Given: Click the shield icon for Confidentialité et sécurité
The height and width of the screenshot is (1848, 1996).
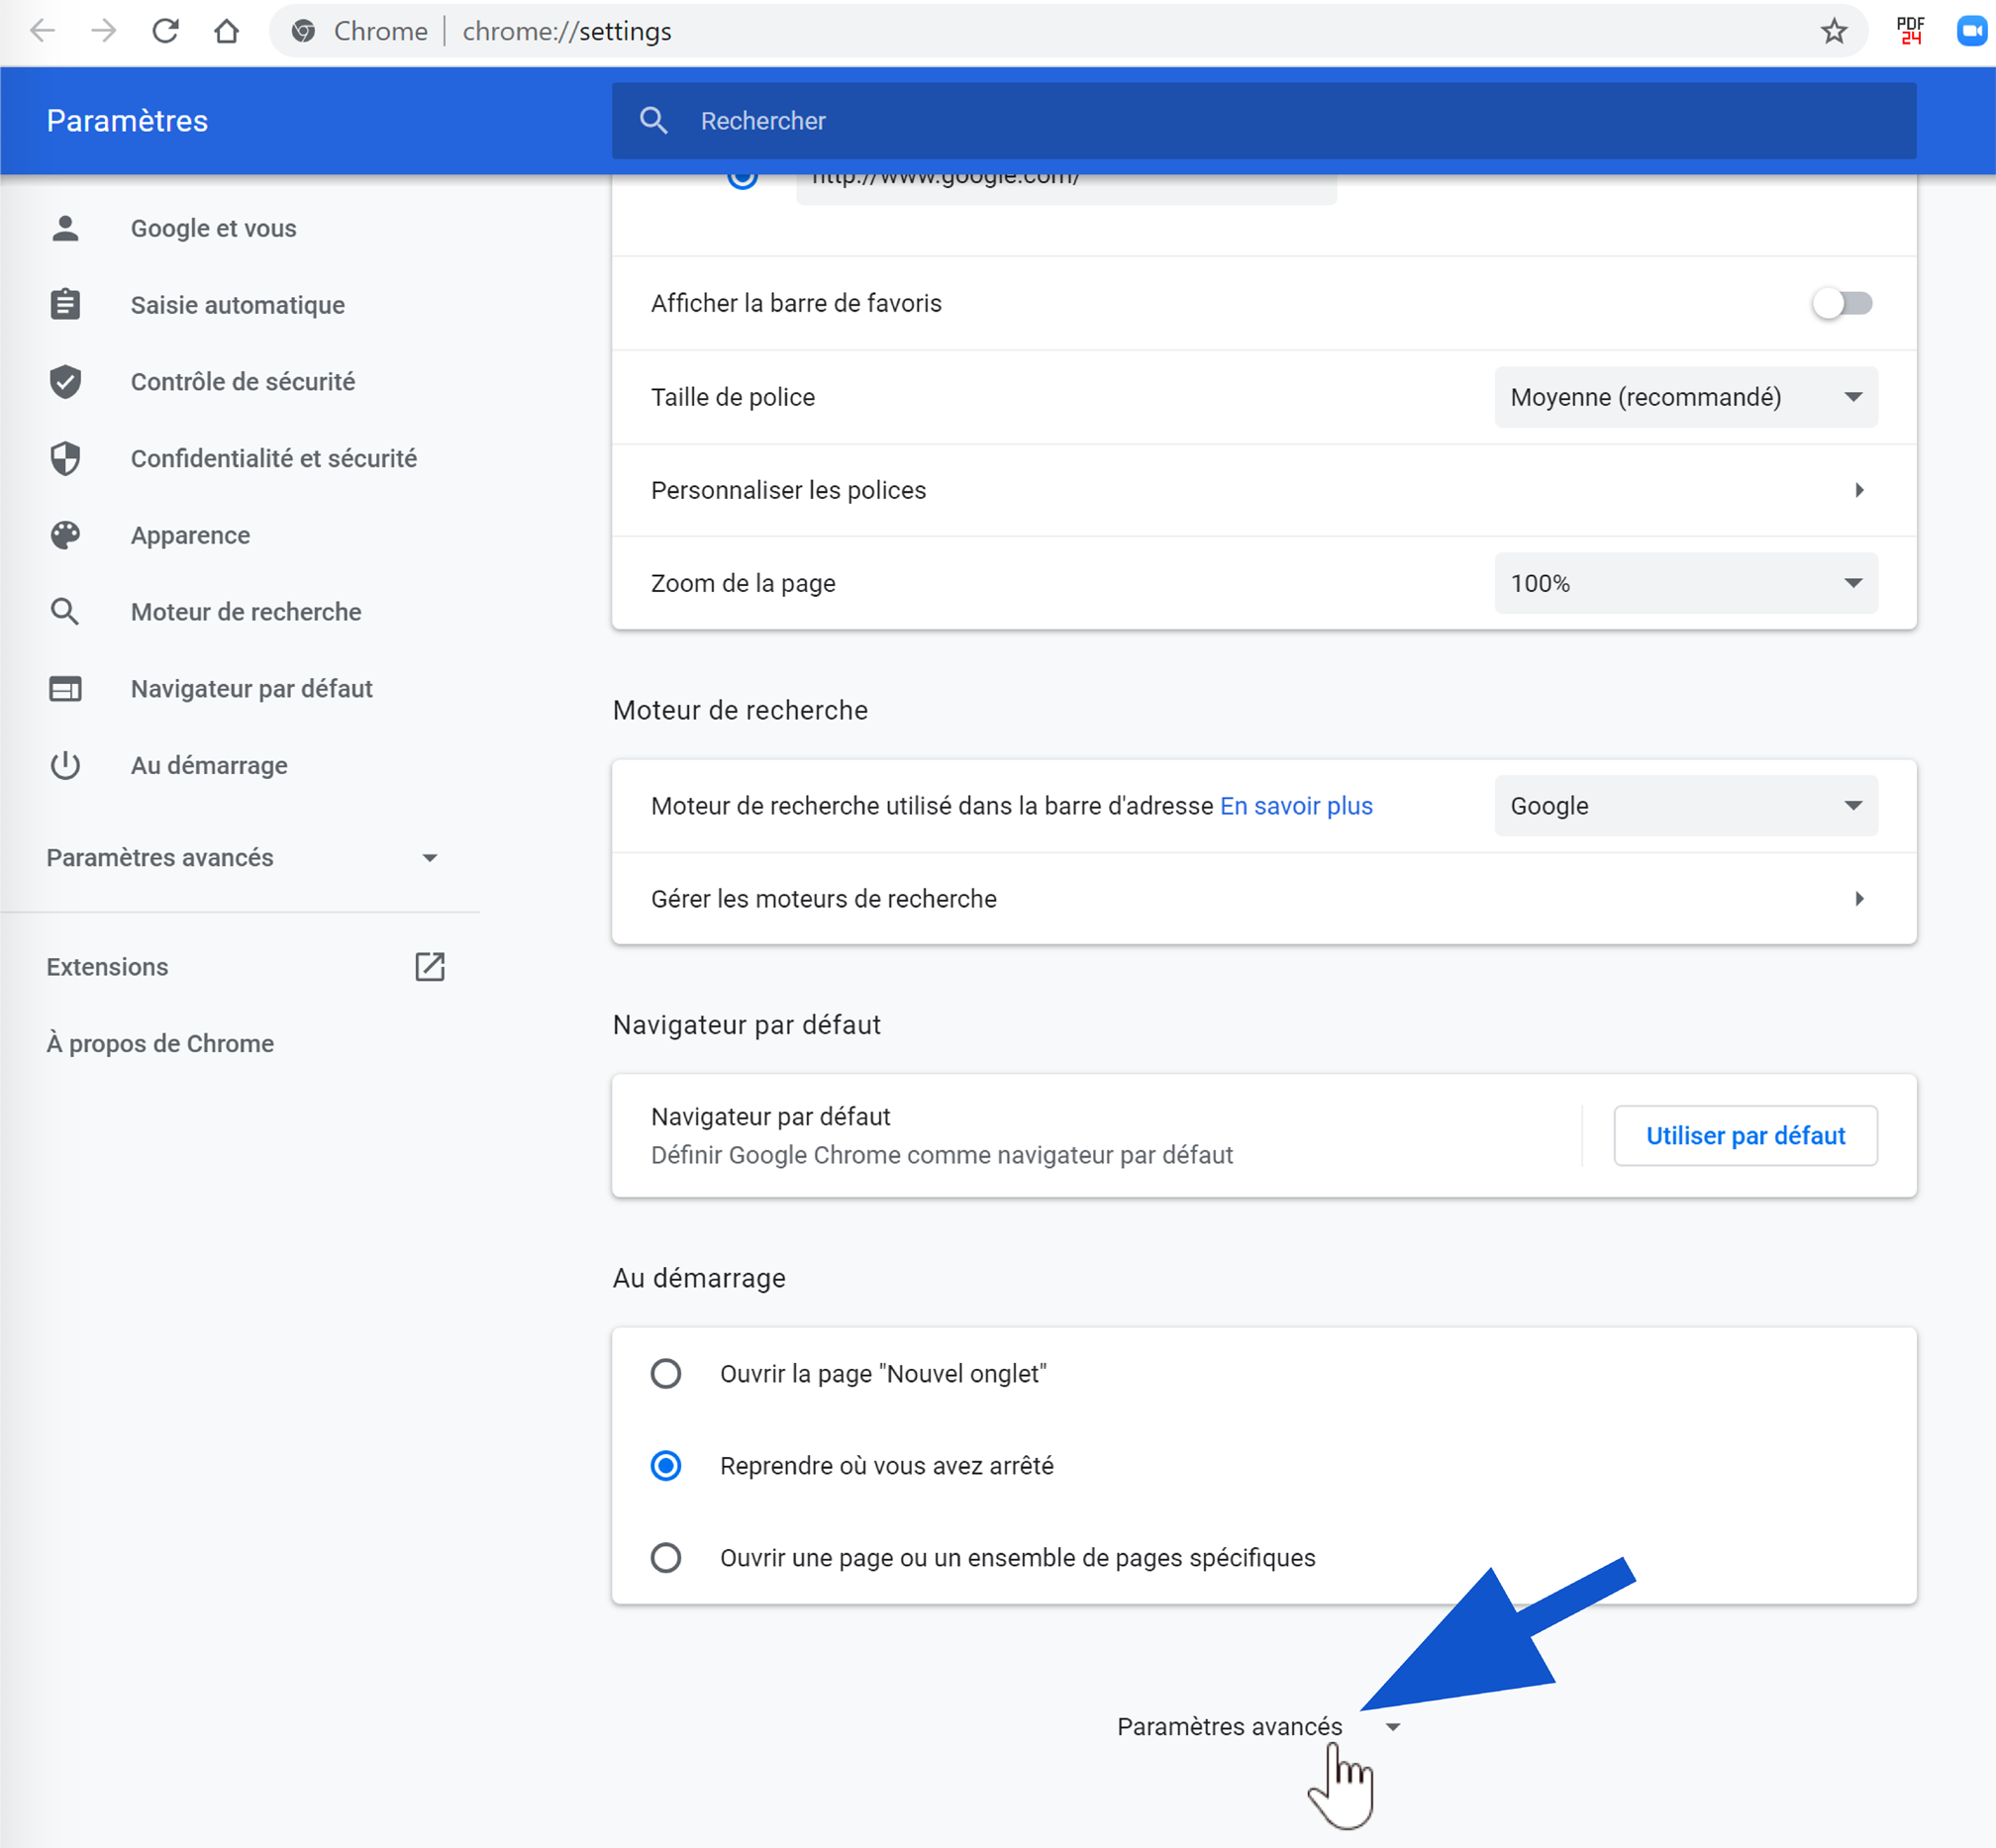Looking at the screenshot, I should [x=65, y=458].
